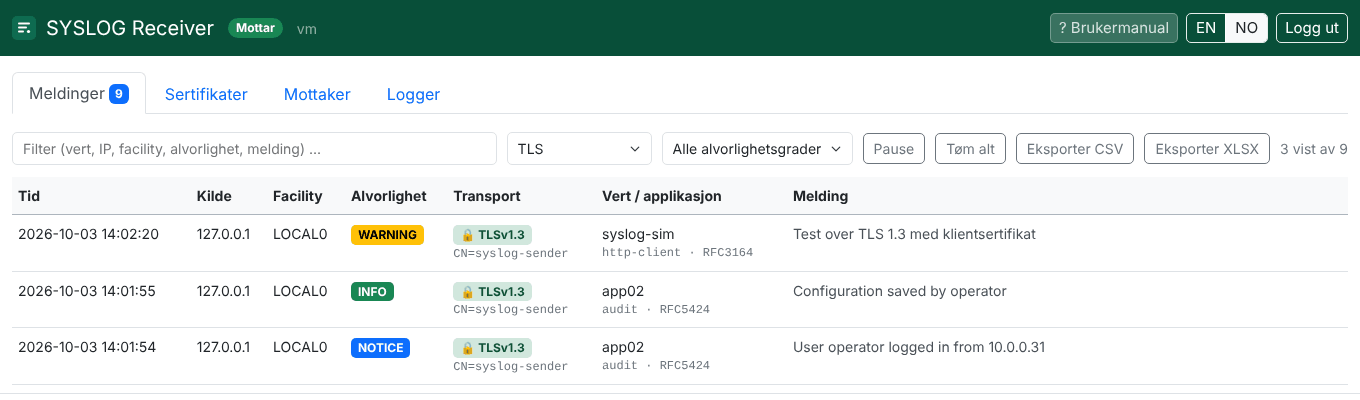Click the unread count badge 9
Screen dimensions: 1360x400
click(x=119, y=94)
